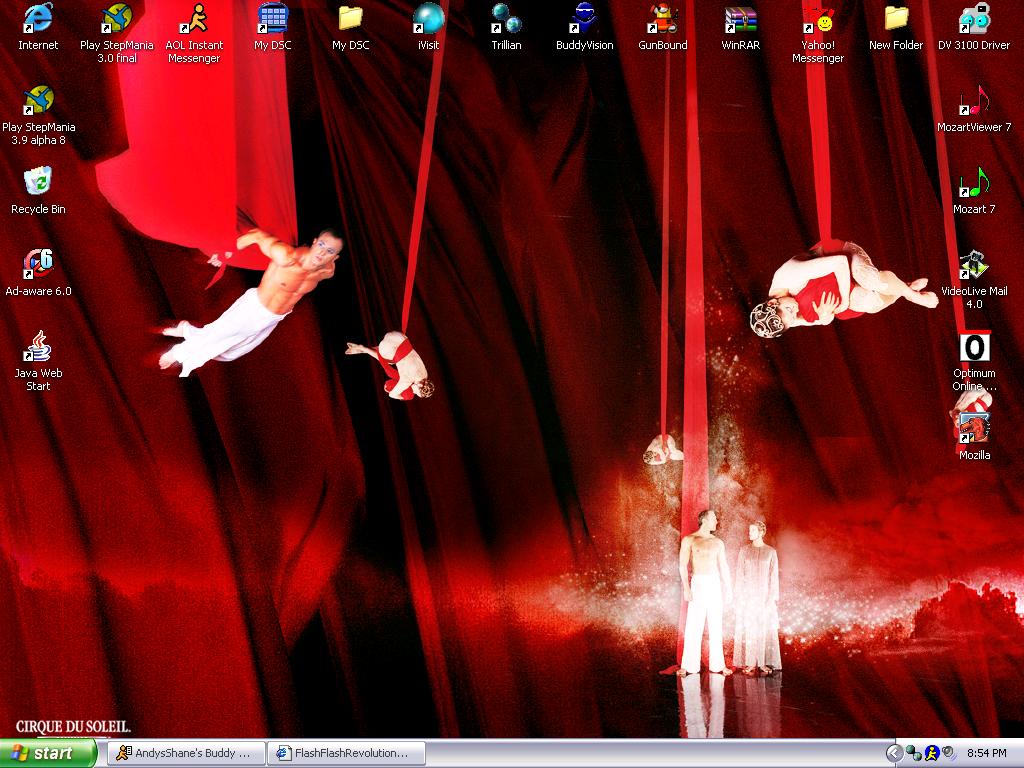The height and width of the screenshot is (768, 1024).
Task: Switch to AndysShane's Buddy List taskbar button
Action: pos(186,753)
